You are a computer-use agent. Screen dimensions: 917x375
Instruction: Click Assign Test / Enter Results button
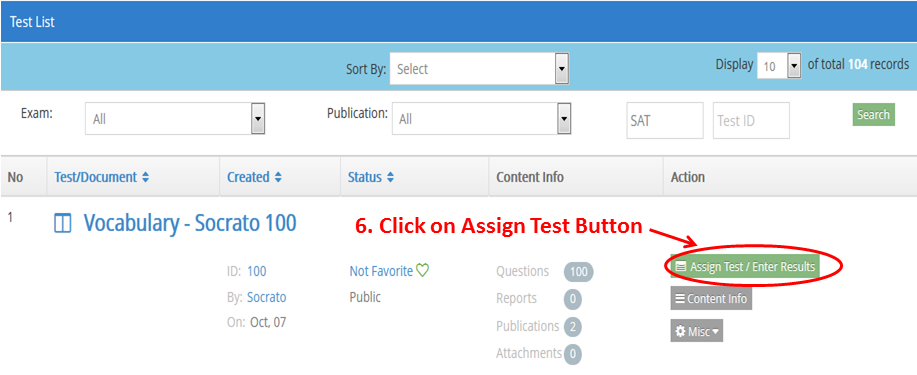(745, 266)
